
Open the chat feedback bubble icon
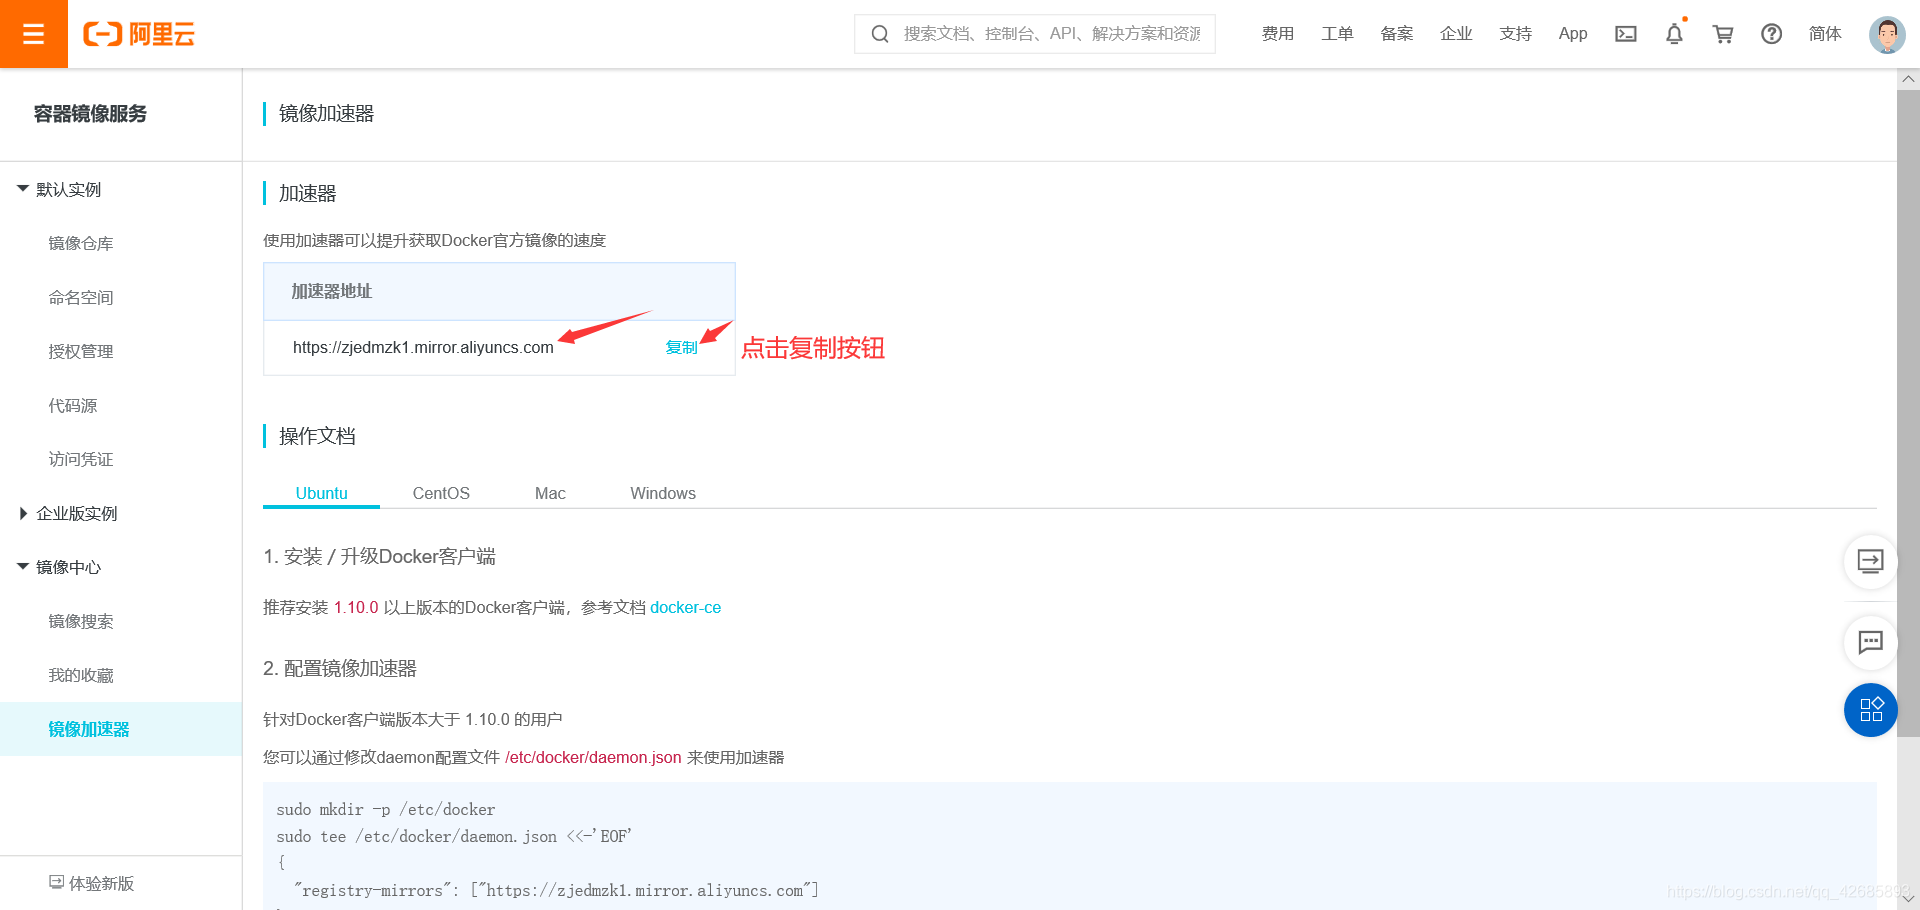[1870, 642]
